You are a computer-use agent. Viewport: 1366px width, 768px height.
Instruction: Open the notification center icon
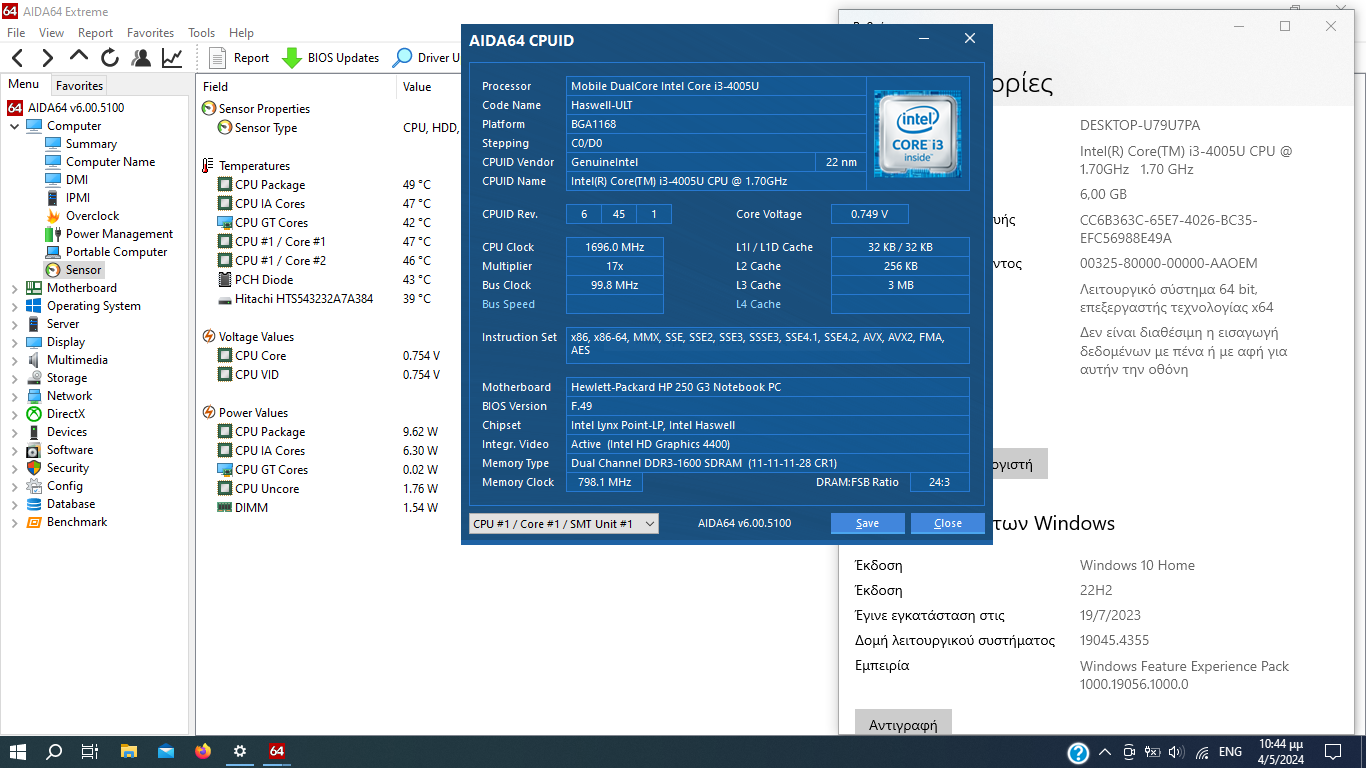(1333, 751)
